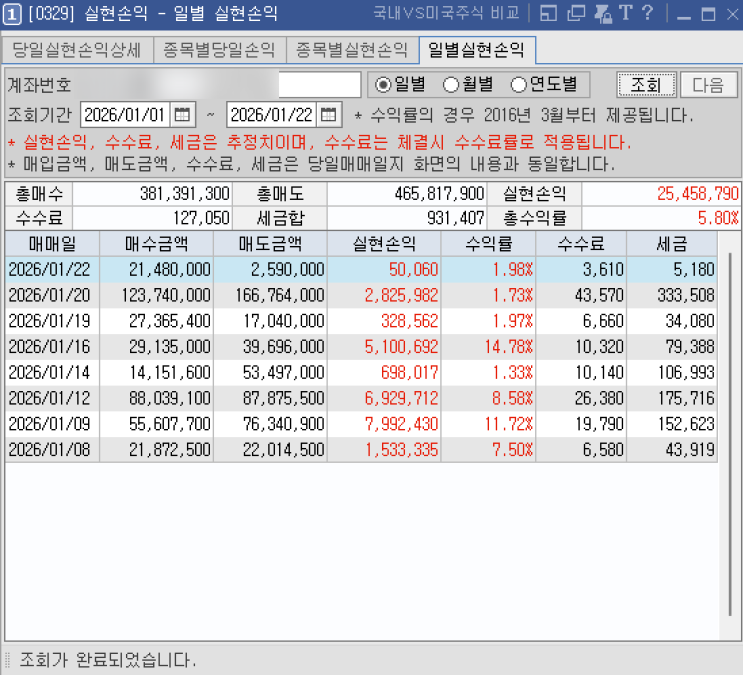
Task: Focus the start date field 2026/01/01
Action: (125, 115)
